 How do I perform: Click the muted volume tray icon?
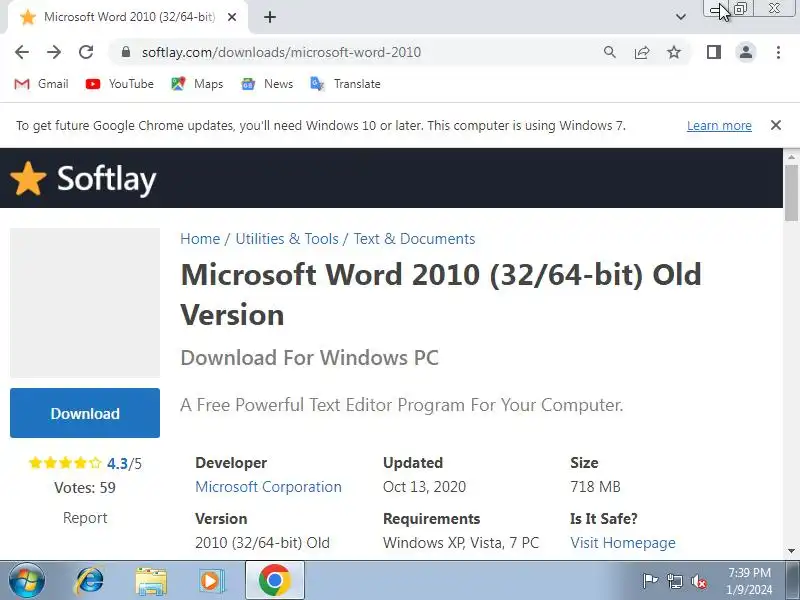click(699, 581)
